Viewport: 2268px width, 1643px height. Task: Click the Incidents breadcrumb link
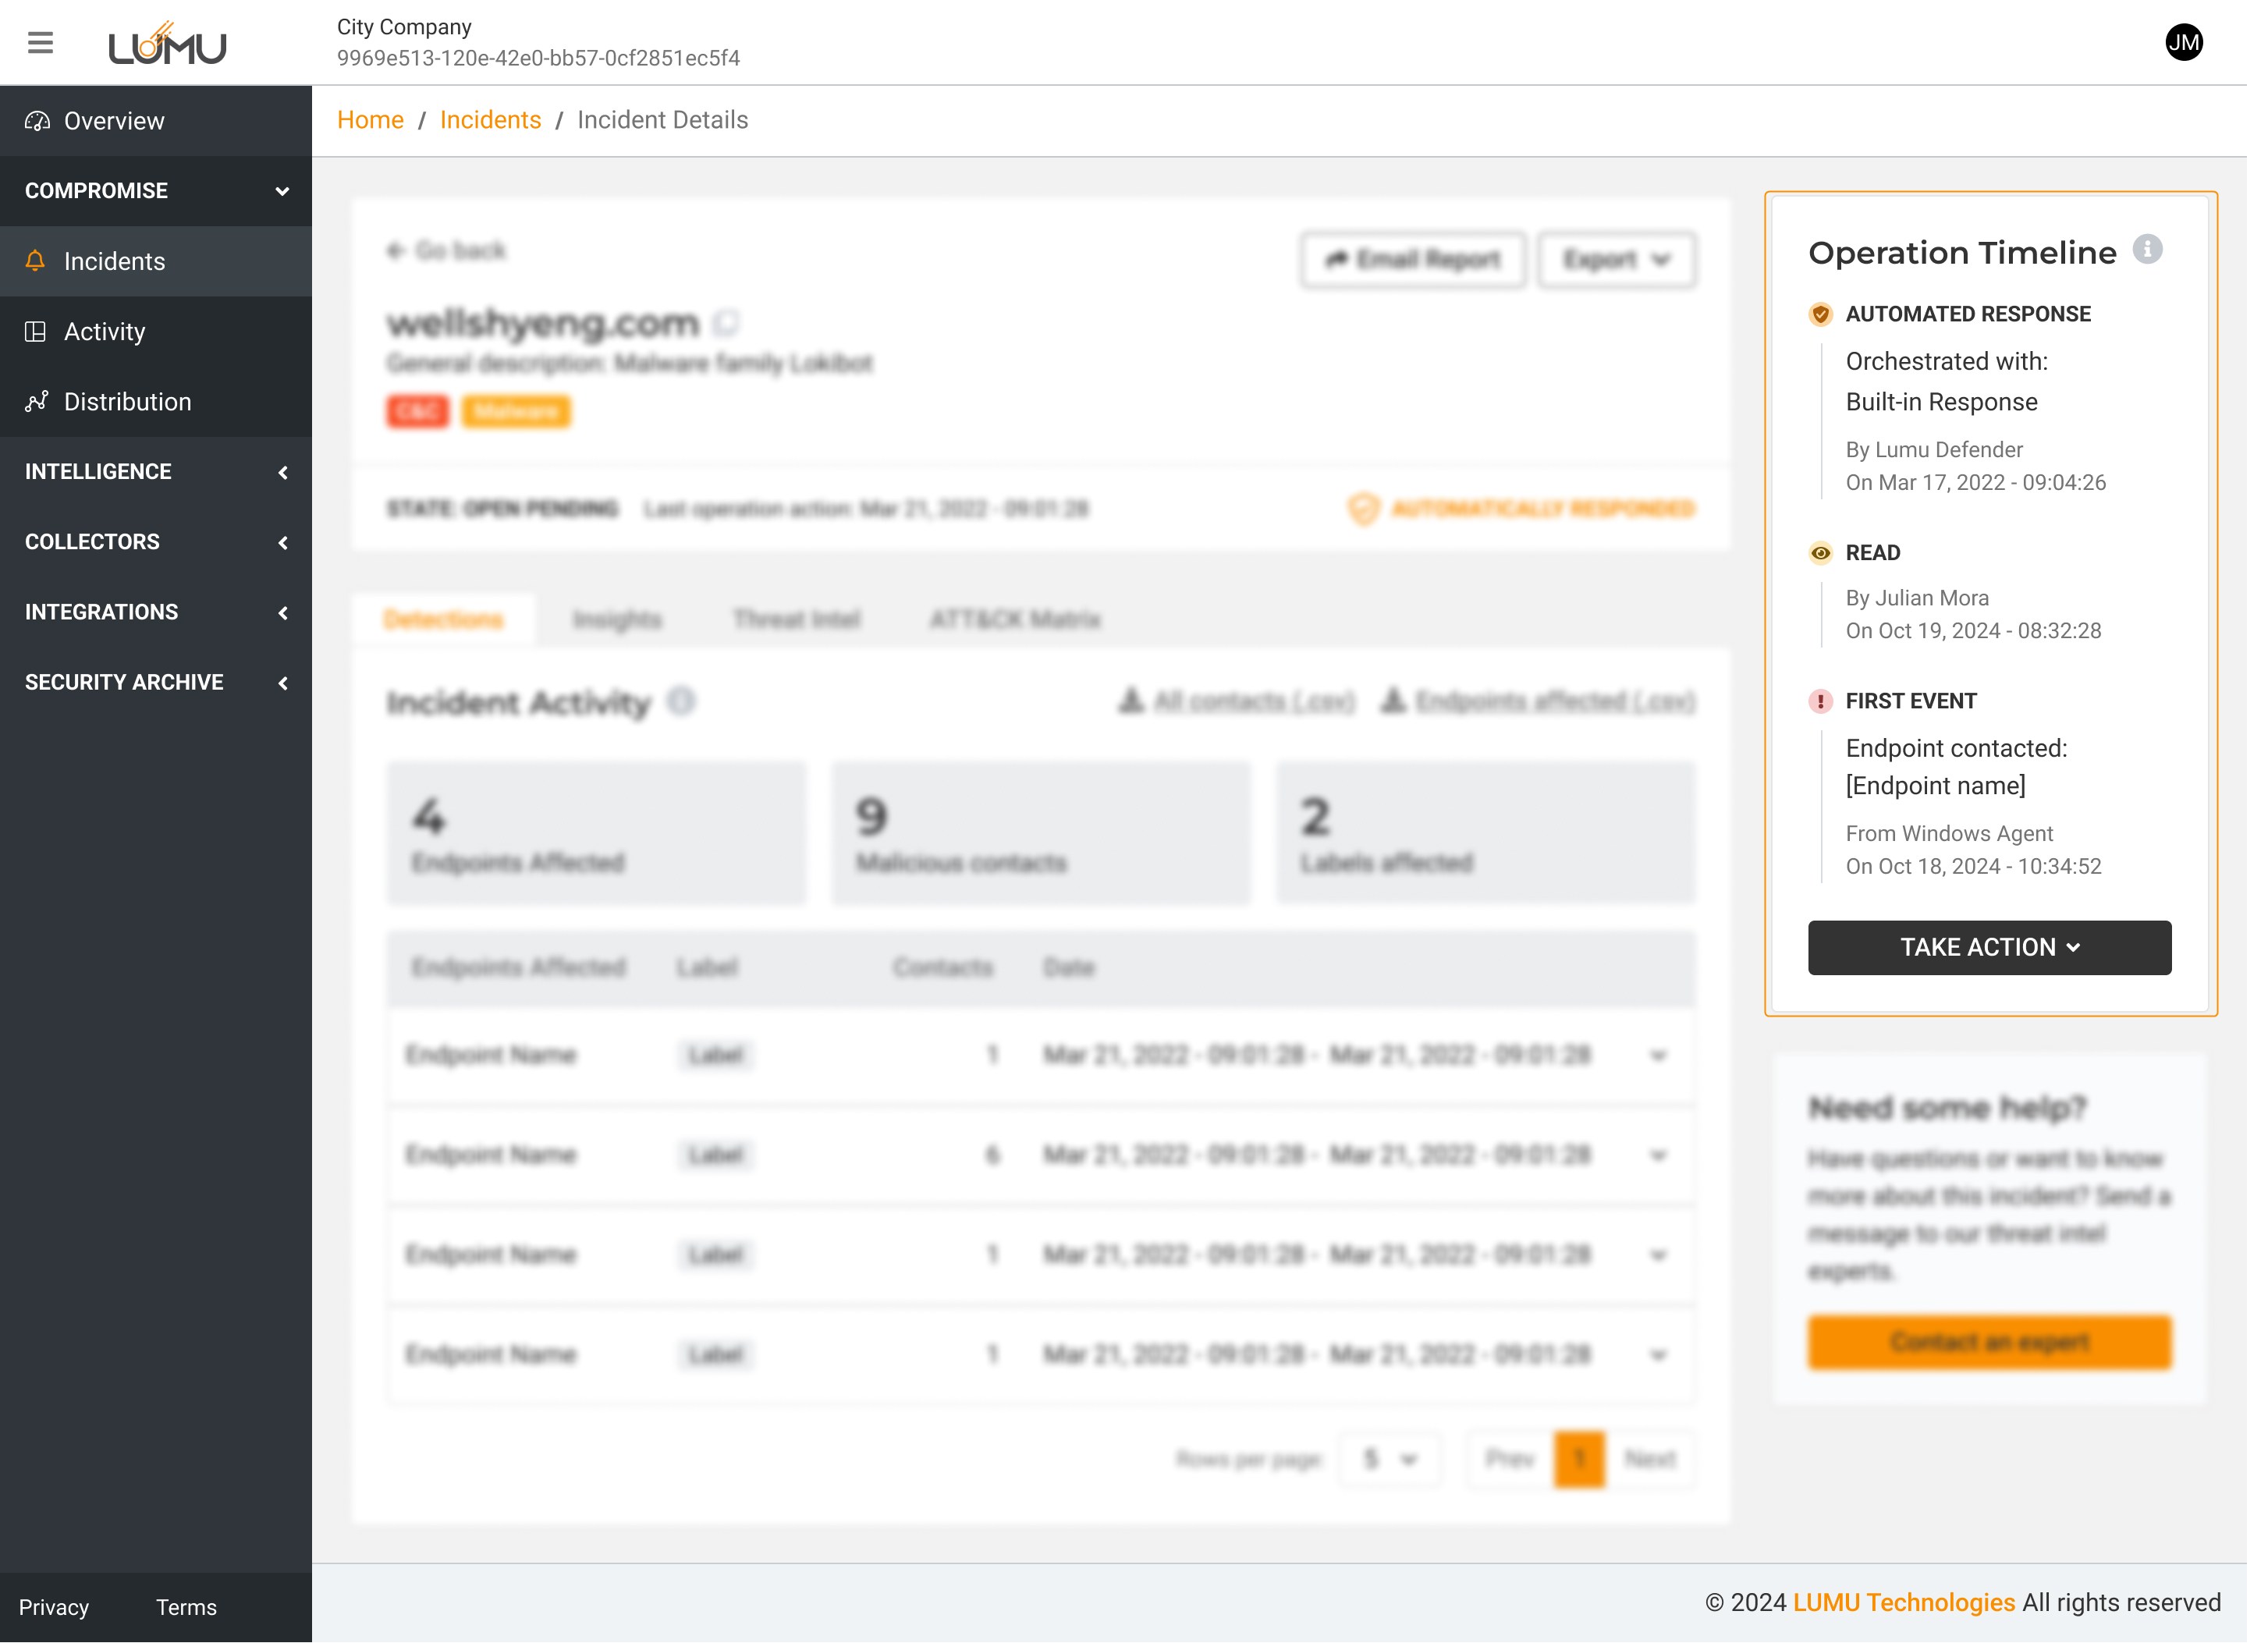490,120
